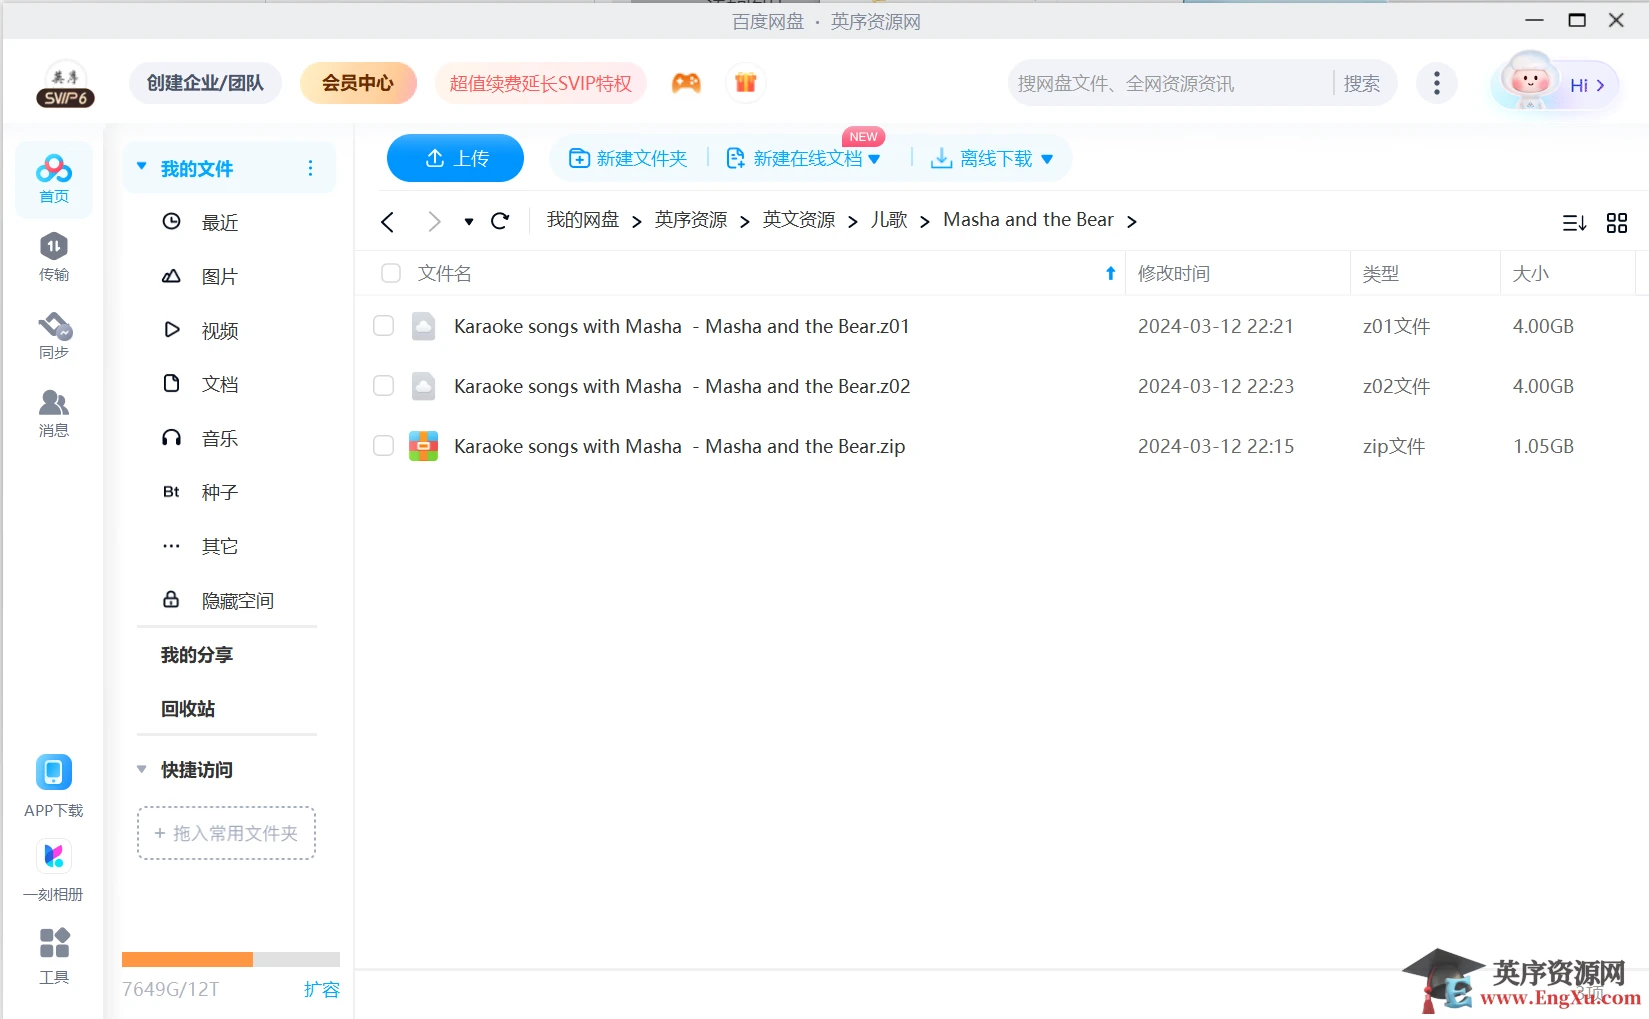Screen dimensions: 1649x1019
Task: Click the 搜索 search button
Action: click(1362, 83)
